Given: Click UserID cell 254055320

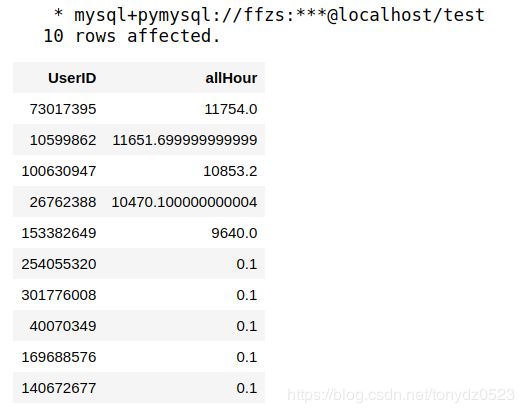Looking at the screenshot, I should click(x=59, y=264).
